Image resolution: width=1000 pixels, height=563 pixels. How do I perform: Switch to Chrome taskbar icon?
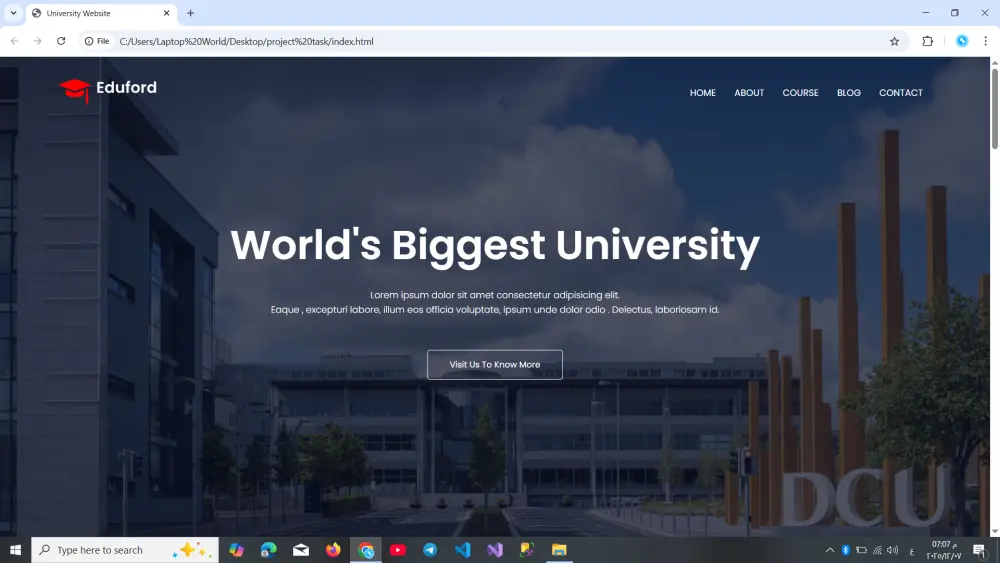[x=365, y=550]
